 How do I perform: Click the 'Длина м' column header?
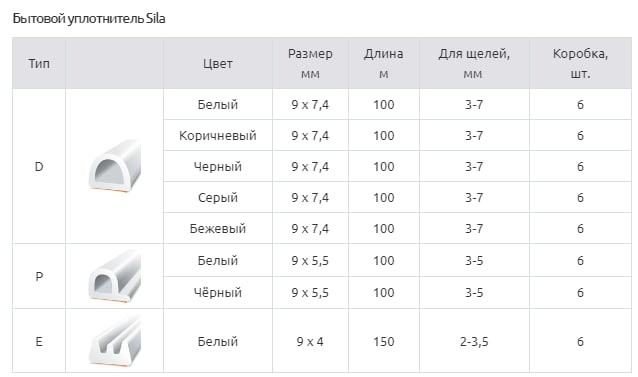coord(384,63)
